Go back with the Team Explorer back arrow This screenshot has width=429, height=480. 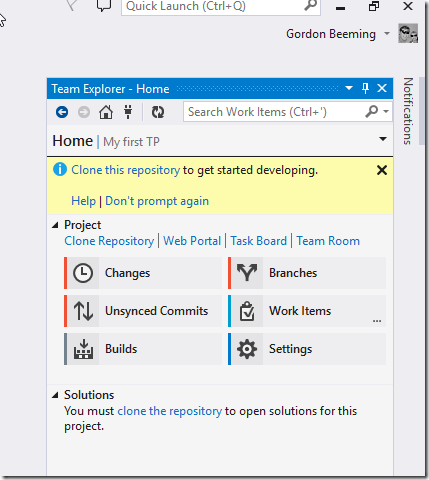pos(62,112)
